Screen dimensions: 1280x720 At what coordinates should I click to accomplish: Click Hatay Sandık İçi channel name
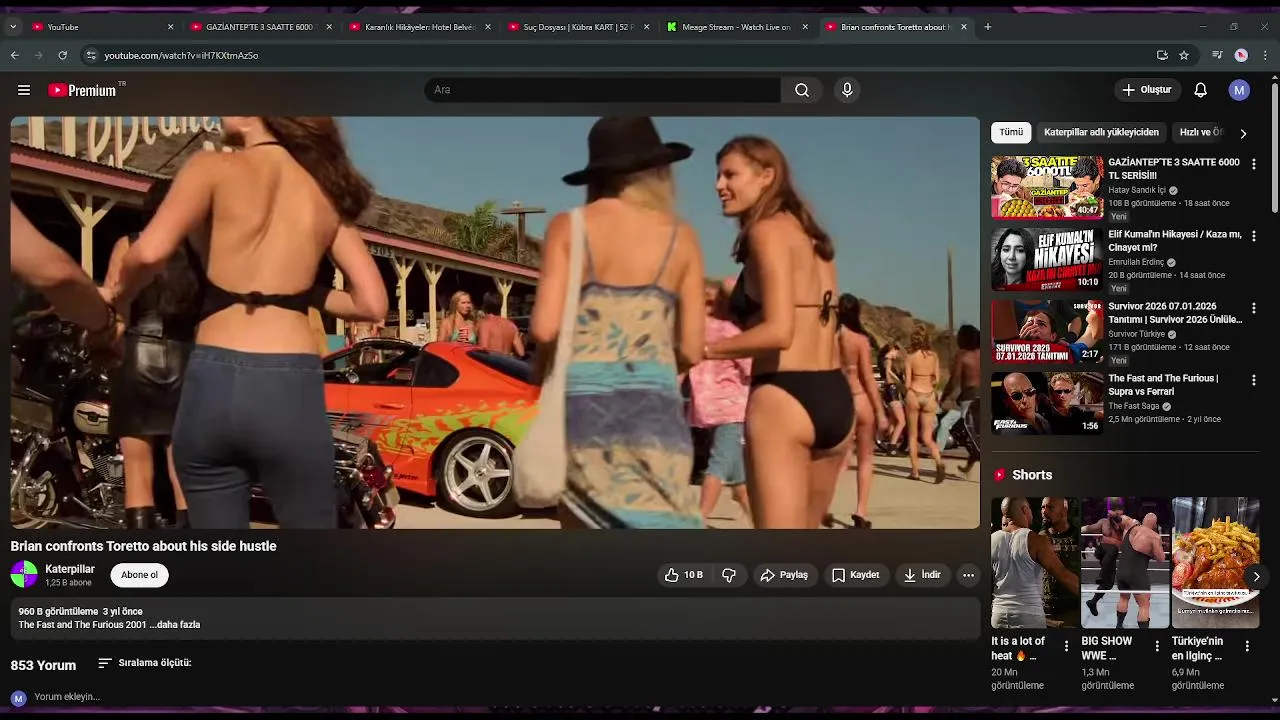pos(1137,190)
